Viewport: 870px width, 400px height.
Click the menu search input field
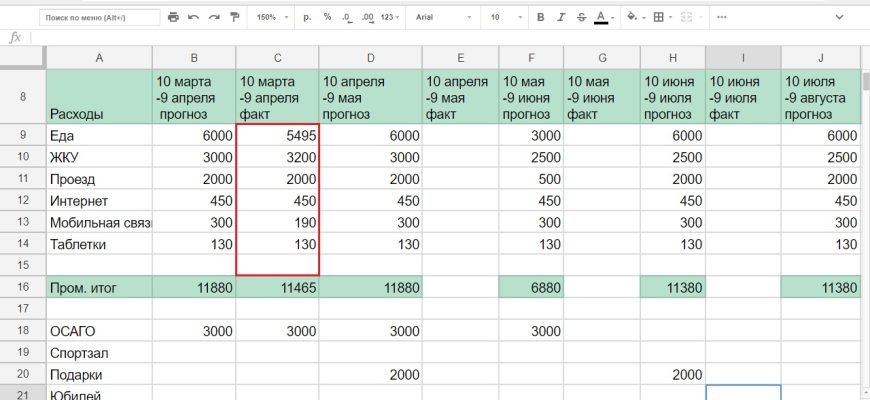(99, 18)
